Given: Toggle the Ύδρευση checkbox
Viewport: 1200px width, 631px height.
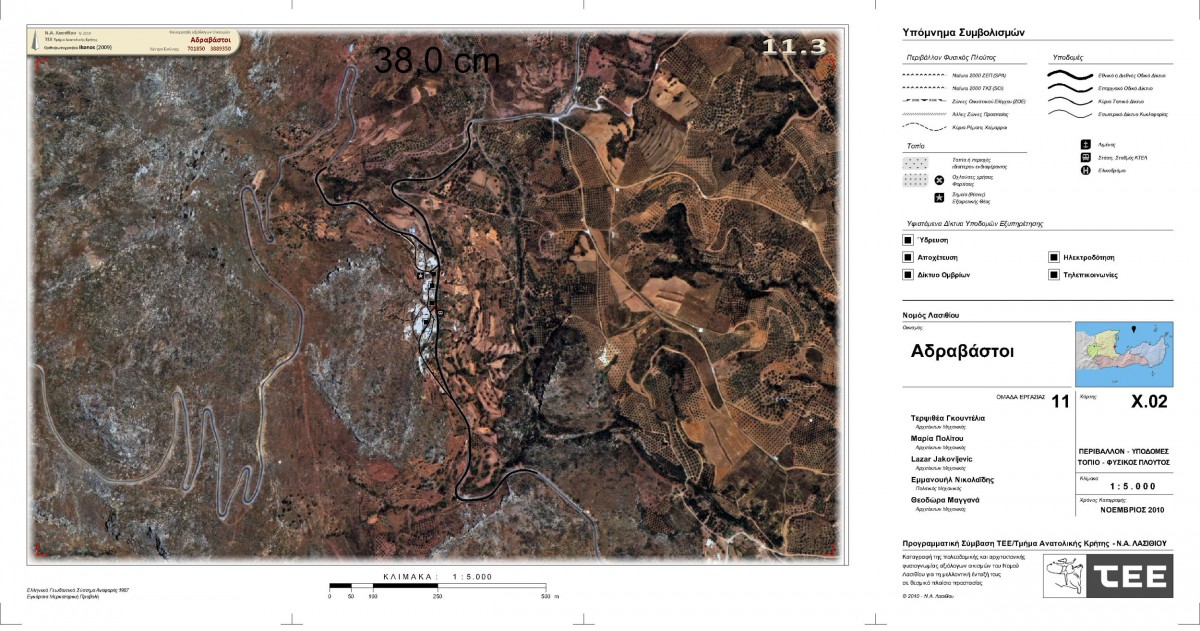Looking at the screenshot, I should (908, 241).
